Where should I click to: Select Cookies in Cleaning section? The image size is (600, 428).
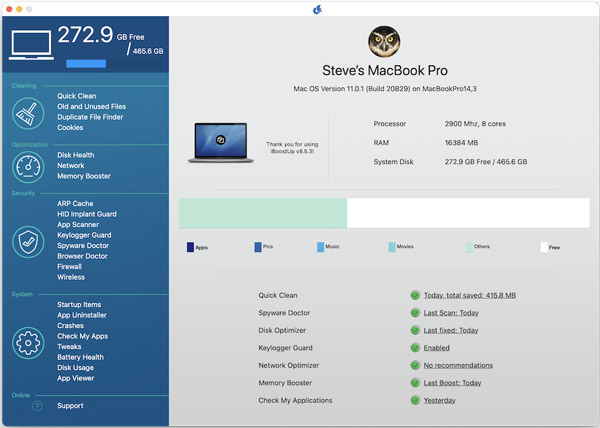[70, 127]
